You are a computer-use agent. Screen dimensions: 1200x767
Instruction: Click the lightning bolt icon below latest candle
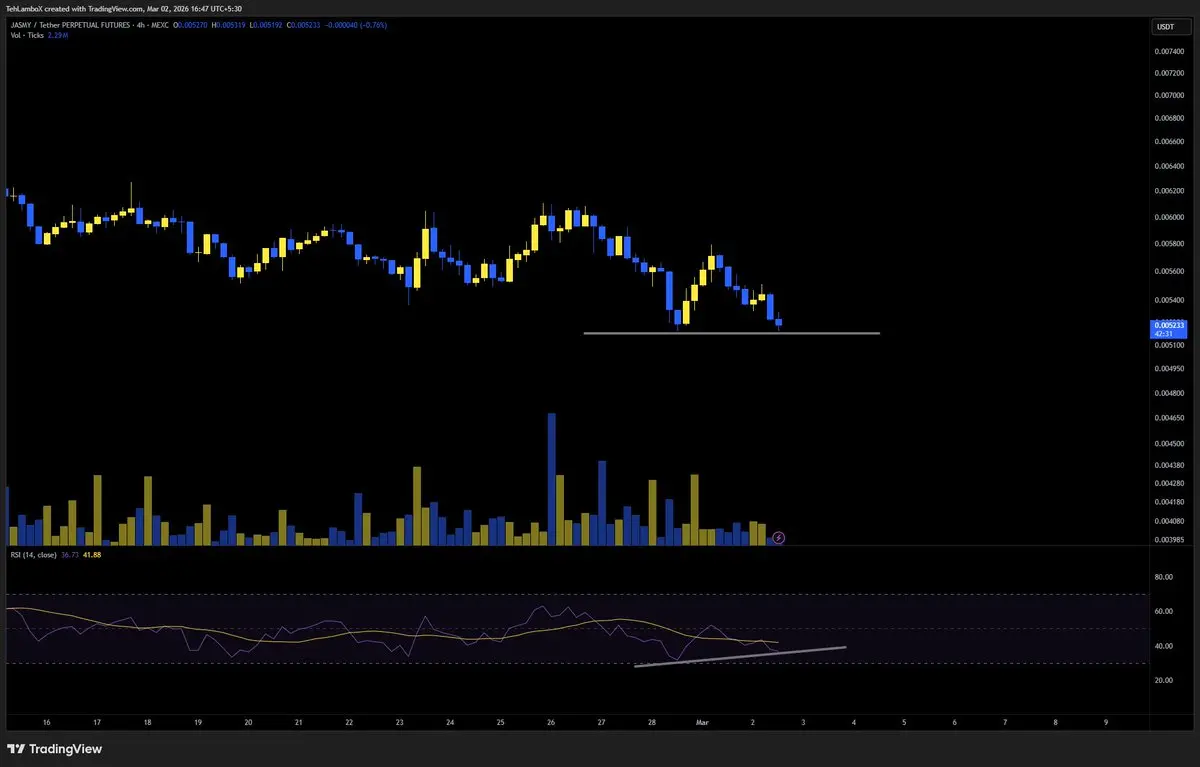(x=779, y=538)
